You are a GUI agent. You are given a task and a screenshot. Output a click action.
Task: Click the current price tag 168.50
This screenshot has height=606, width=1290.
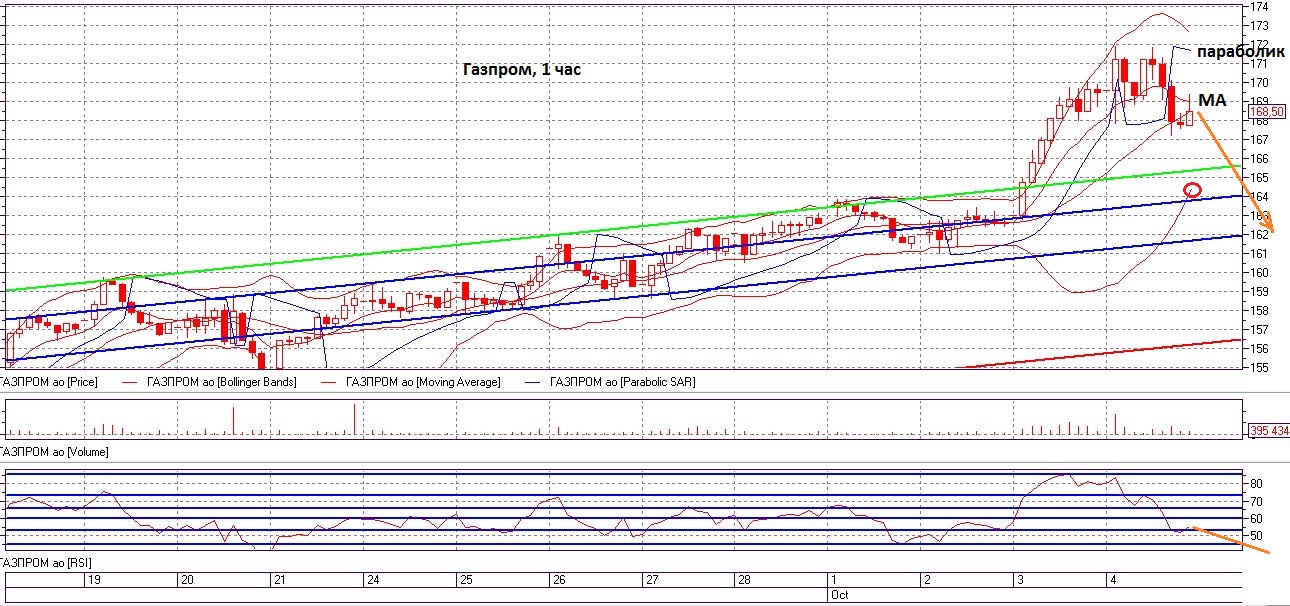pyautogui.click(x=1265, y=112)
